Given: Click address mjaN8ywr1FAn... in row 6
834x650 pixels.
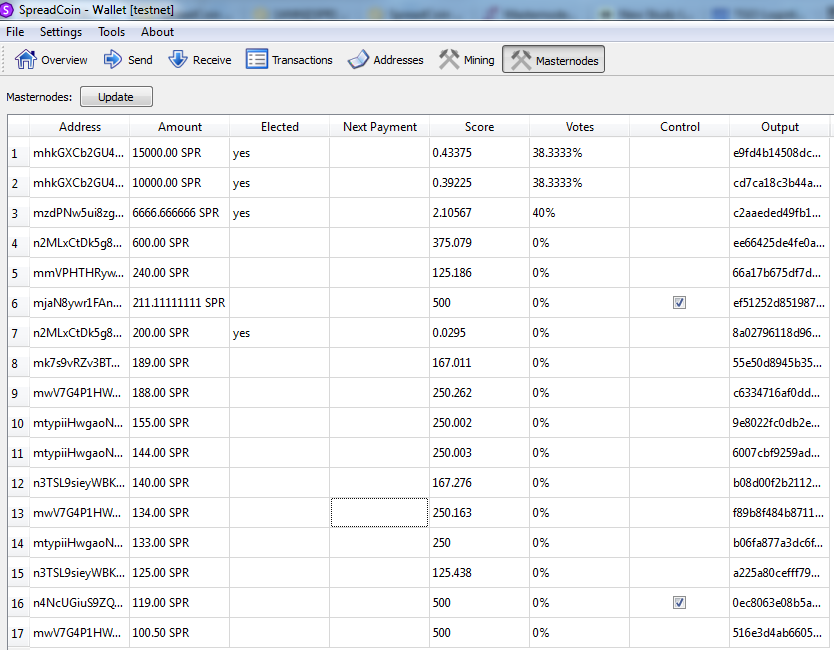Looking at the screenshot, I should point(80,303).
